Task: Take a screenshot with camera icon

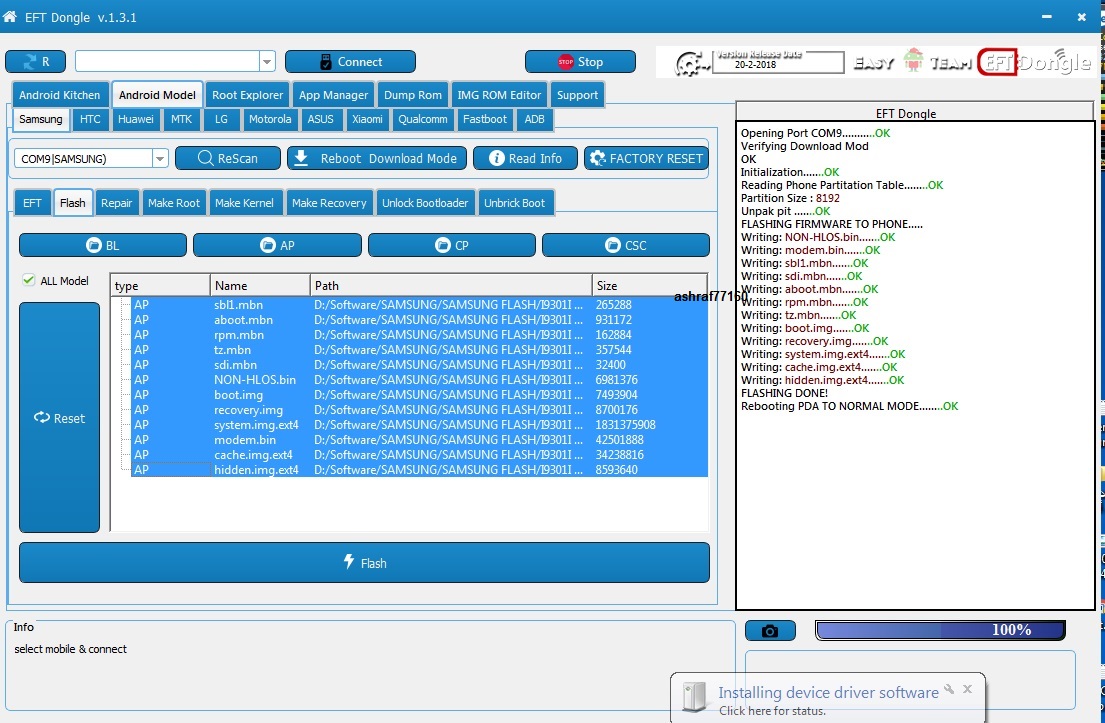Action: pyautogui.click(x=770, y=631)
